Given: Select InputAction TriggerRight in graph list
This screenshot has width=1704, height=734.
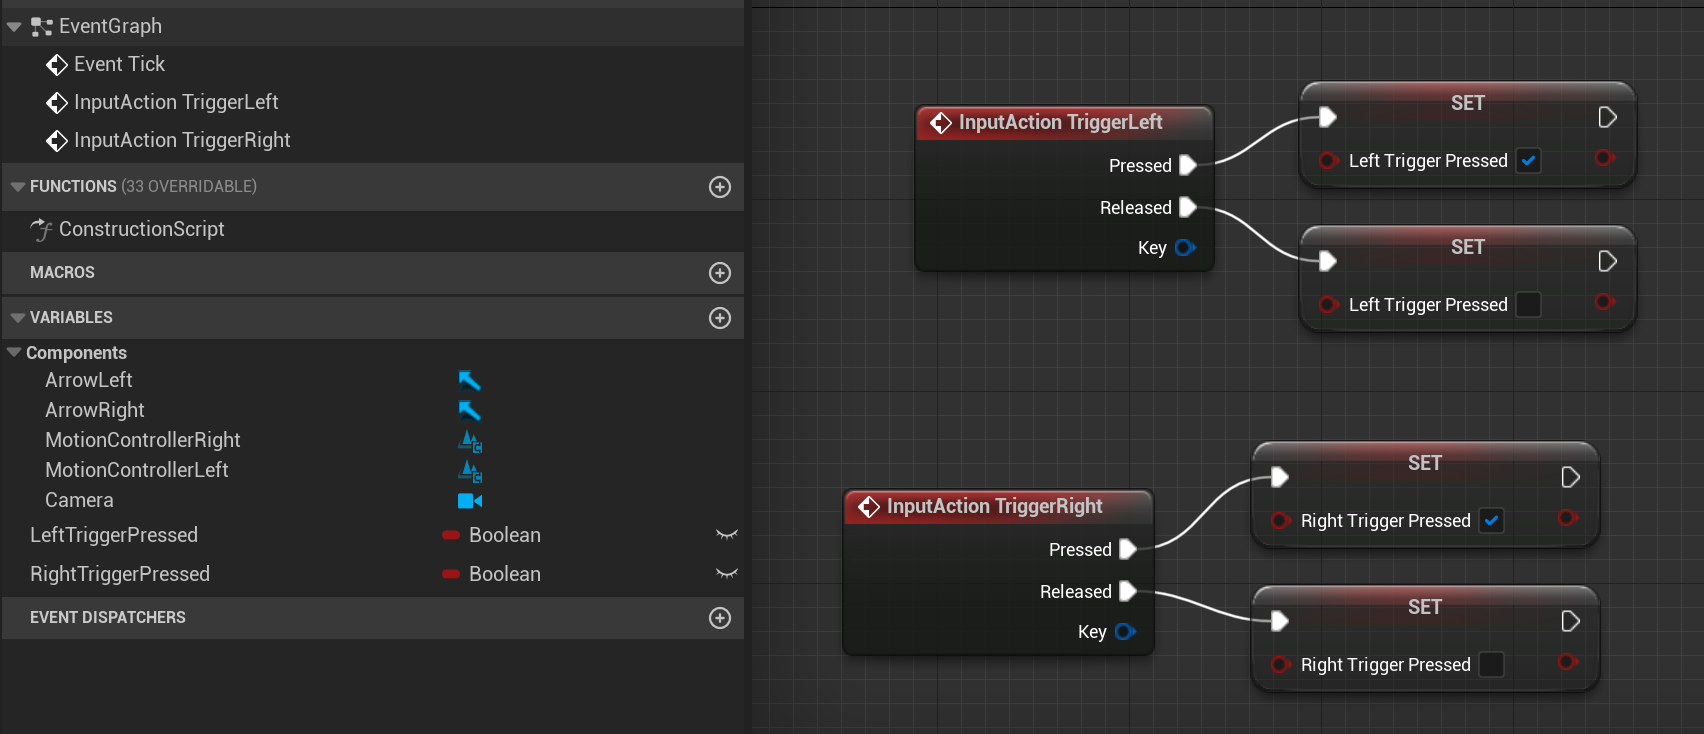Looking at the screenshot, I should (181, 140).
